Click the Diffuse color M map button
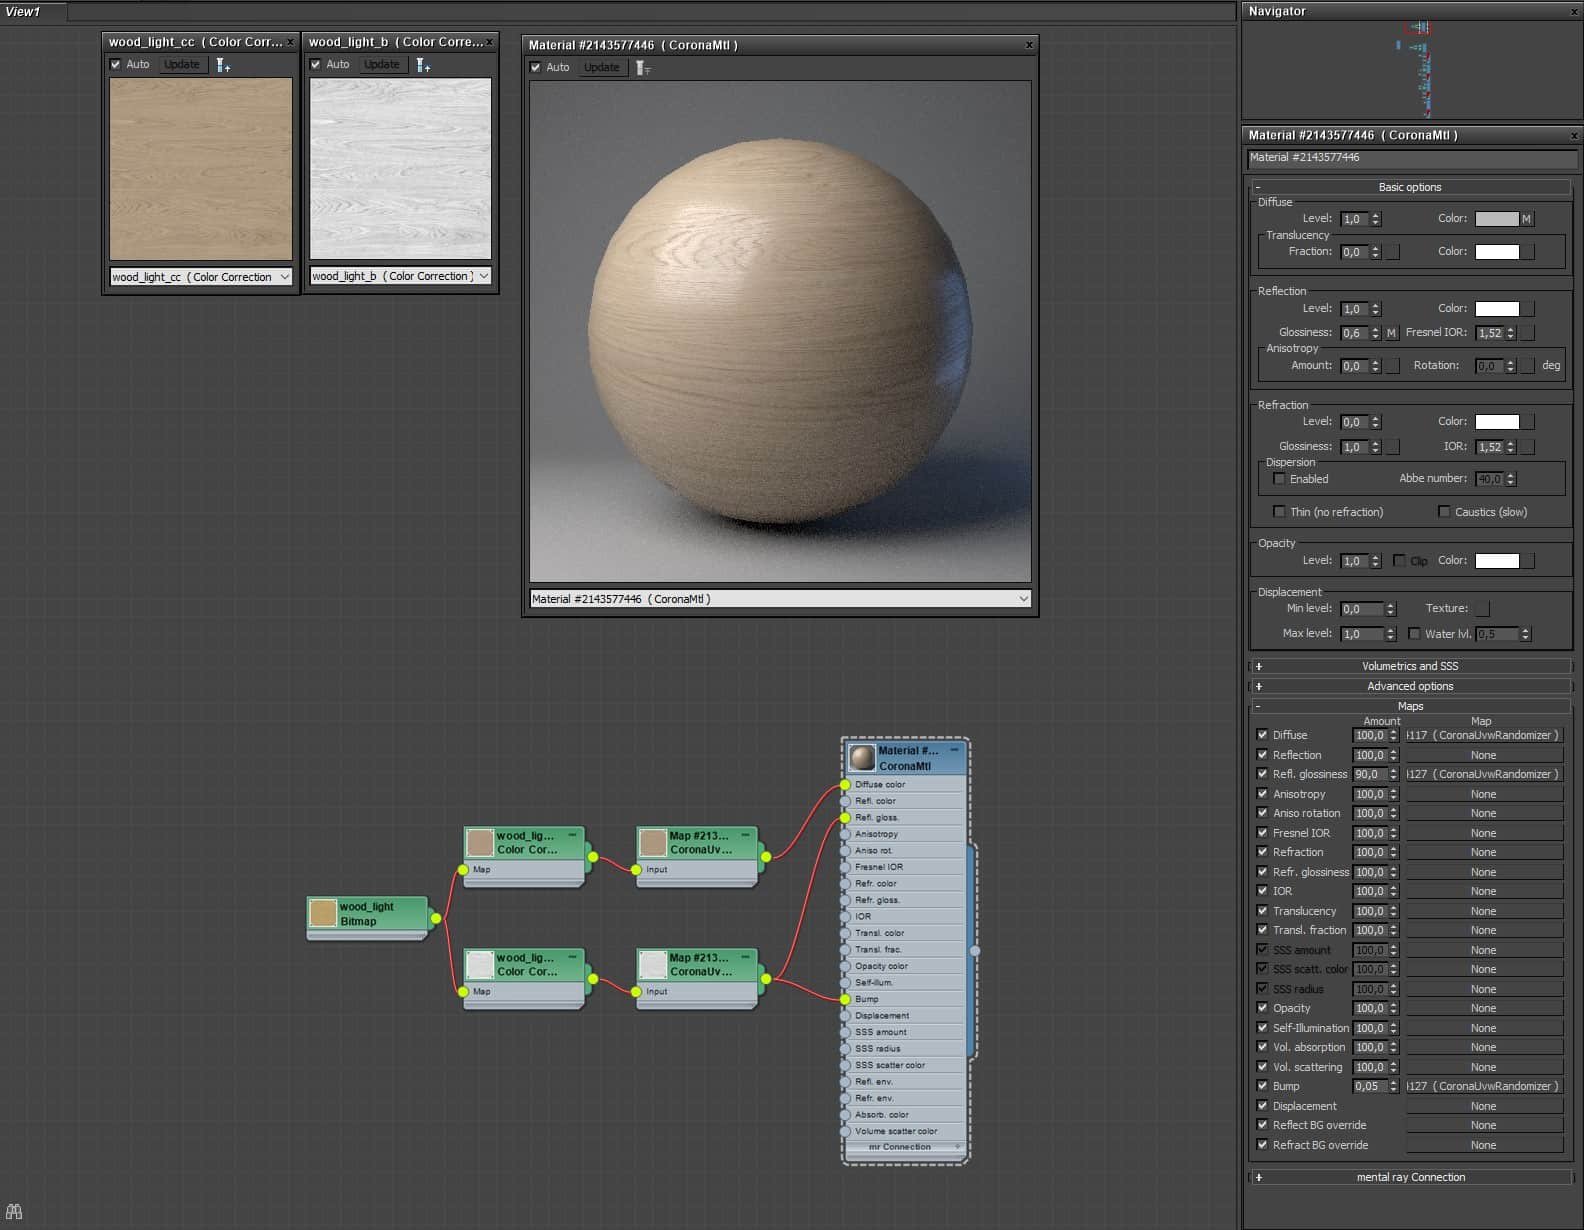Image resolution: width=1584 pixels, height=1230 pixels. tap(1526, 219)
